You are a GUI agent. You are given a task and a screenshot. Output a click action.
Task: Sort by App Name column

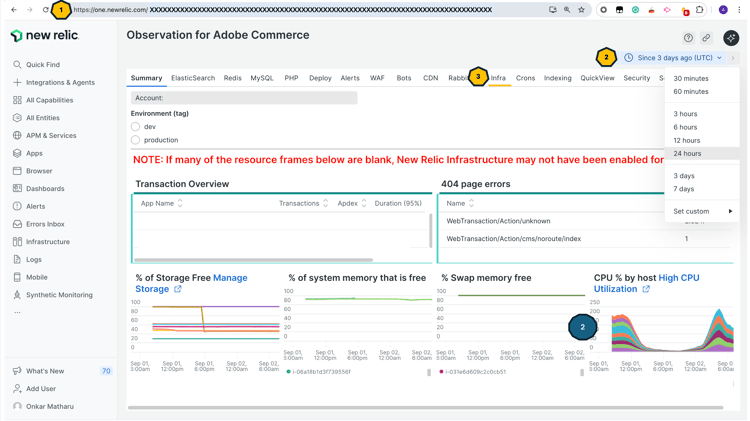click(x=162, y=203)
